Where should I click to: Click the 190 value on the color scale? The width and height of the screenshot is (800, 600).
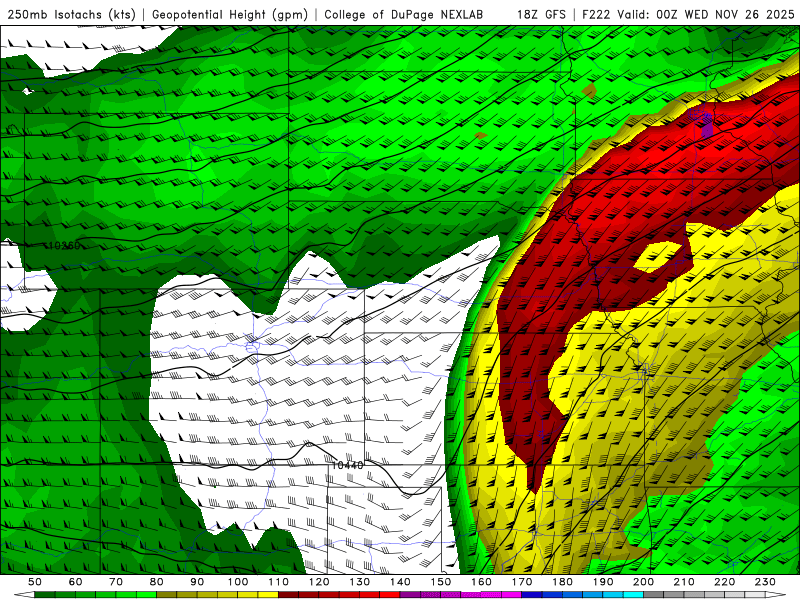point(604,582)
